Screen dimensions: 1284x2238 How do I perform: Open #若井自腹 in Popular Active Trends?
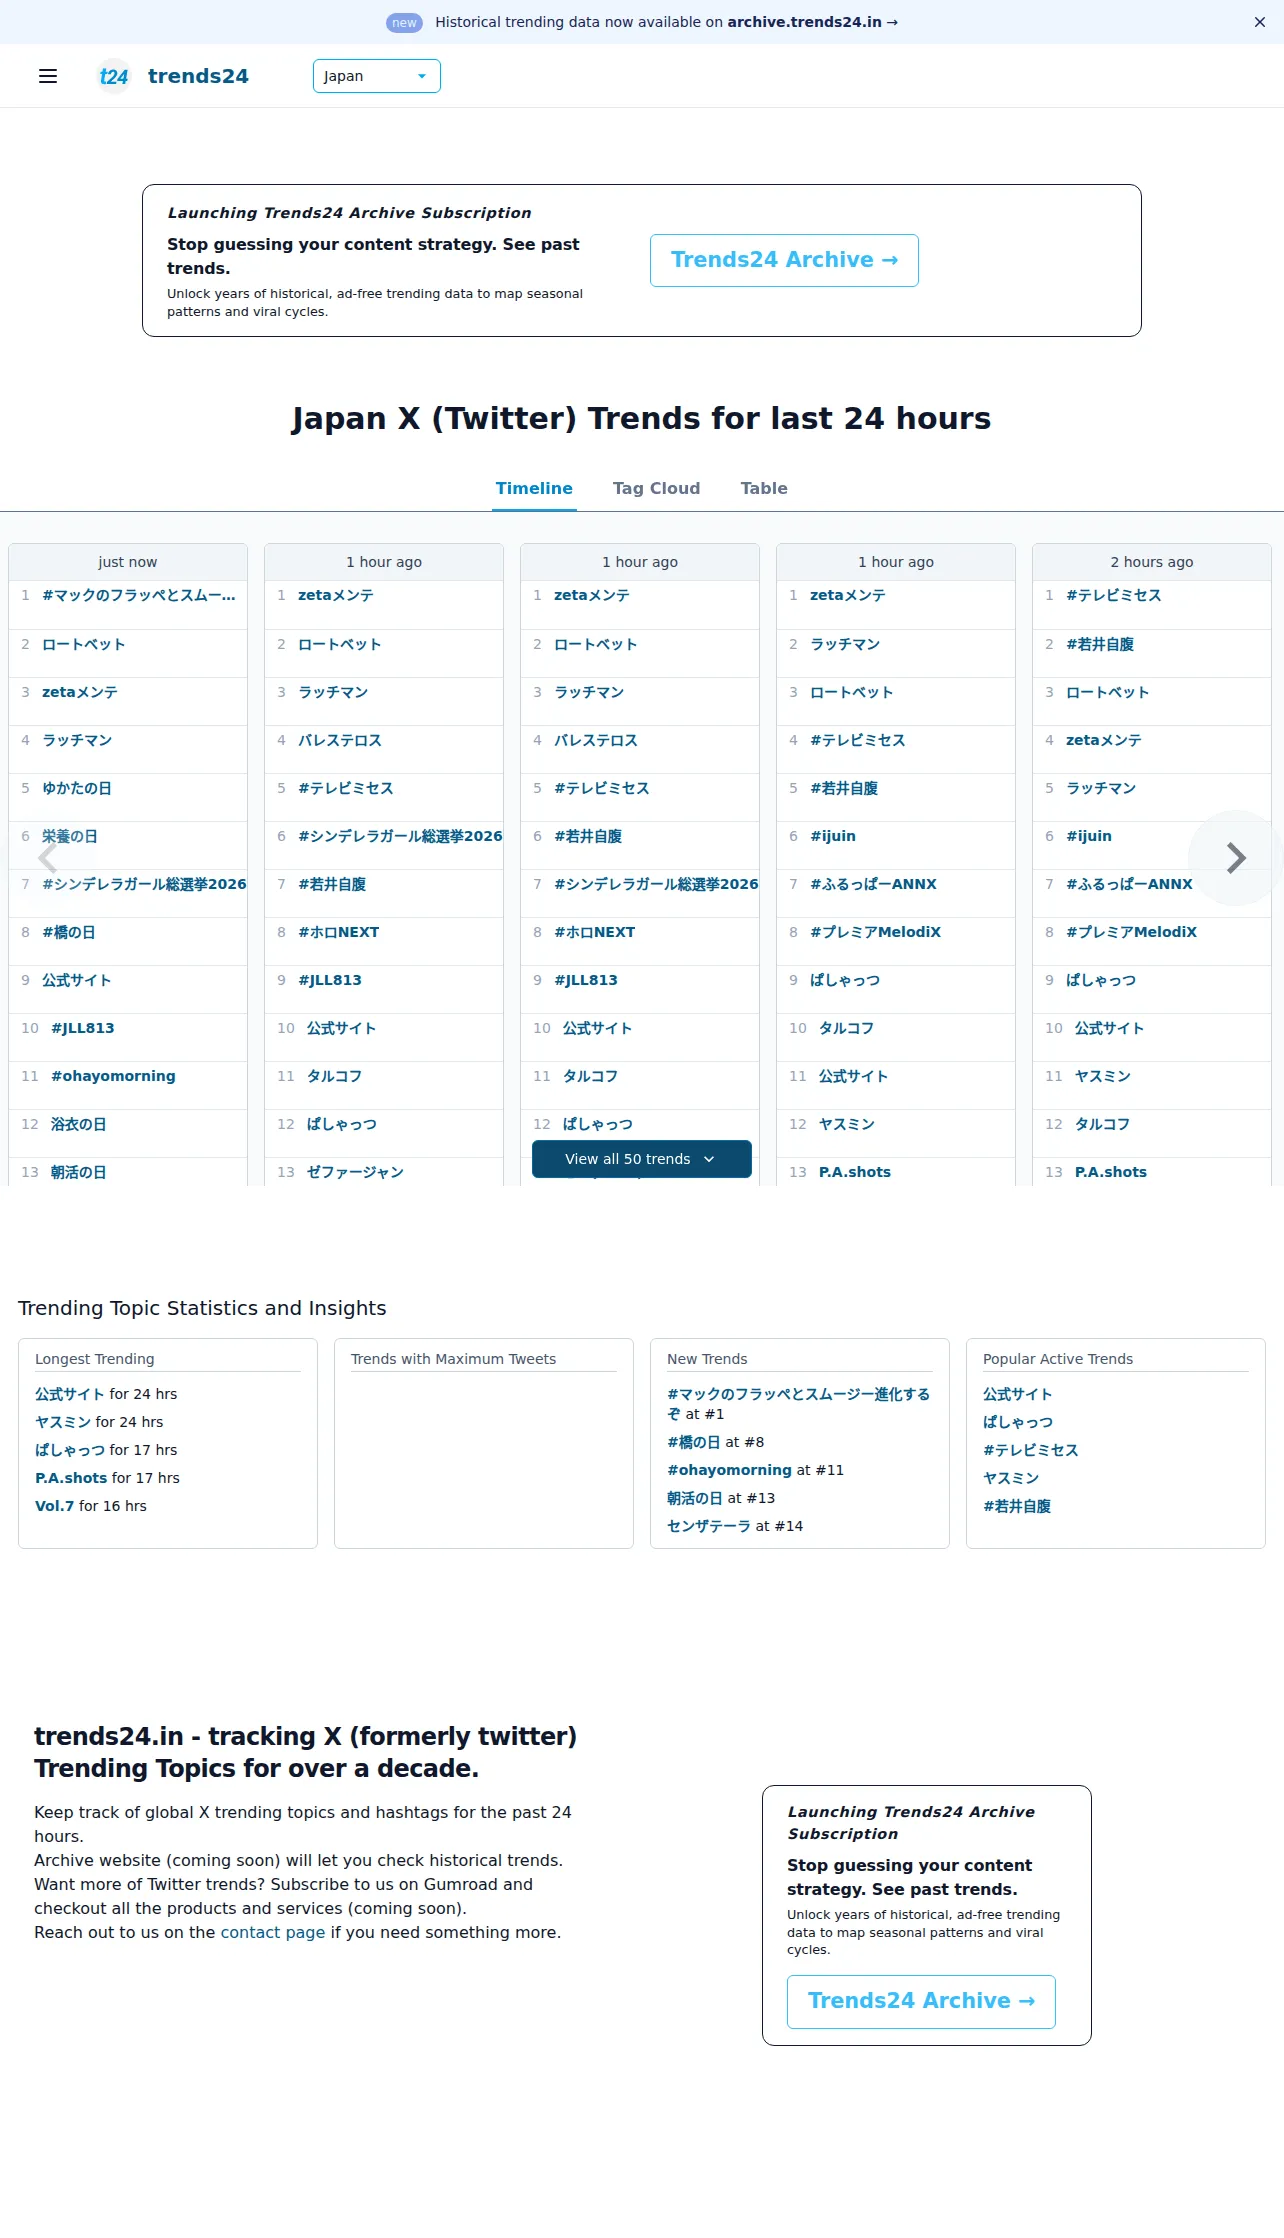click(1017, 1506)
